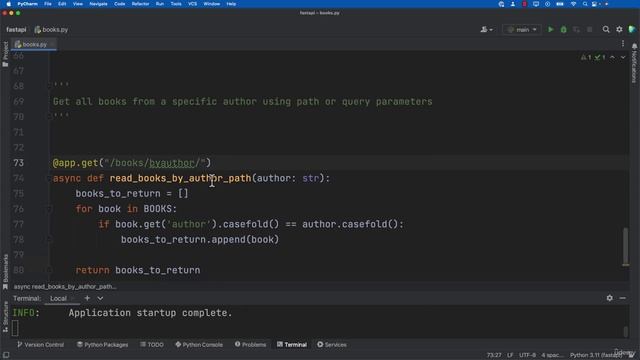
Task: Click the 4 spaces indent setting
Action: coord(552,355)
